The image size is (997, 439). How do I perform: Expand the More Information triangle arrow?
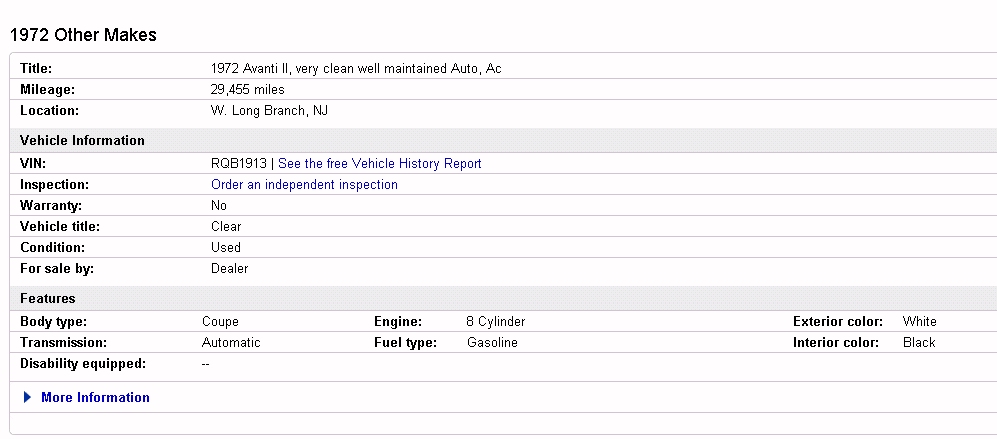pos(27,398)
